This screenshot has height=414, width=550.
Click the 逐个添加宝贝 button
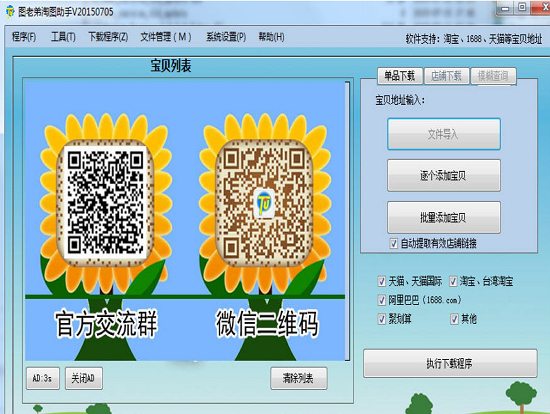(x=444, y=175)
